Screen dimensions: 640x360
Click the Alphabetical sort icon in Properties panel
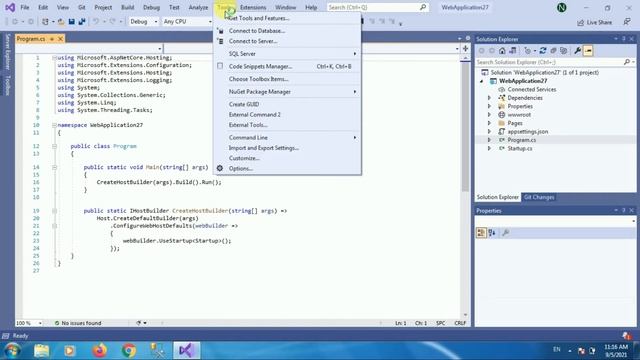(492, 233)
